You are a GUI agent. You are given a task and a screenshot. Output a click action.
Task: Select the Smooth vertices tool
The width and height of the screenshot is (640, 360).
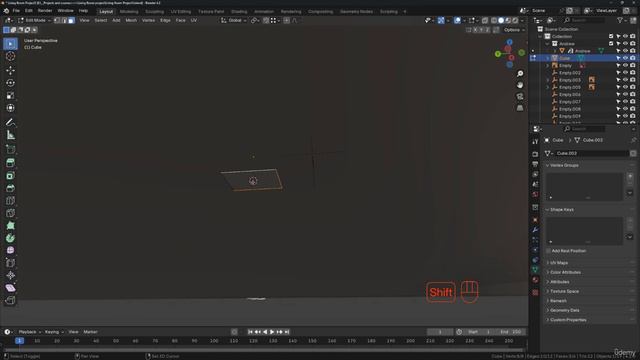click(x=10, y=250)
